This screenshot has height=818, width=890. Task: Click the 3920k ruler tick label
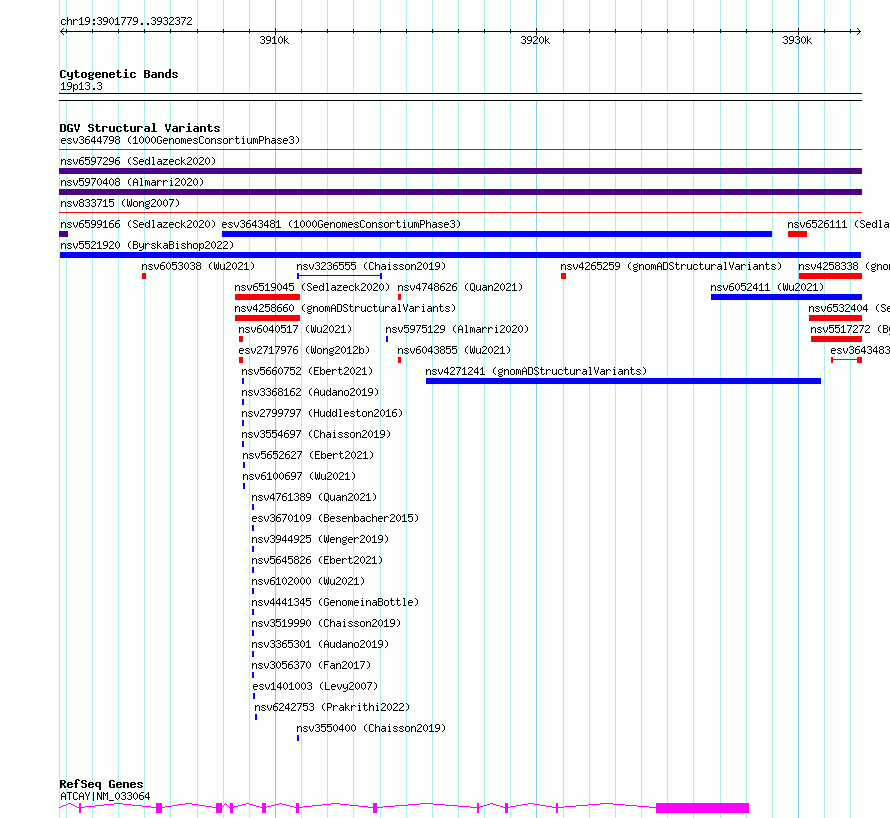[535, 40]
